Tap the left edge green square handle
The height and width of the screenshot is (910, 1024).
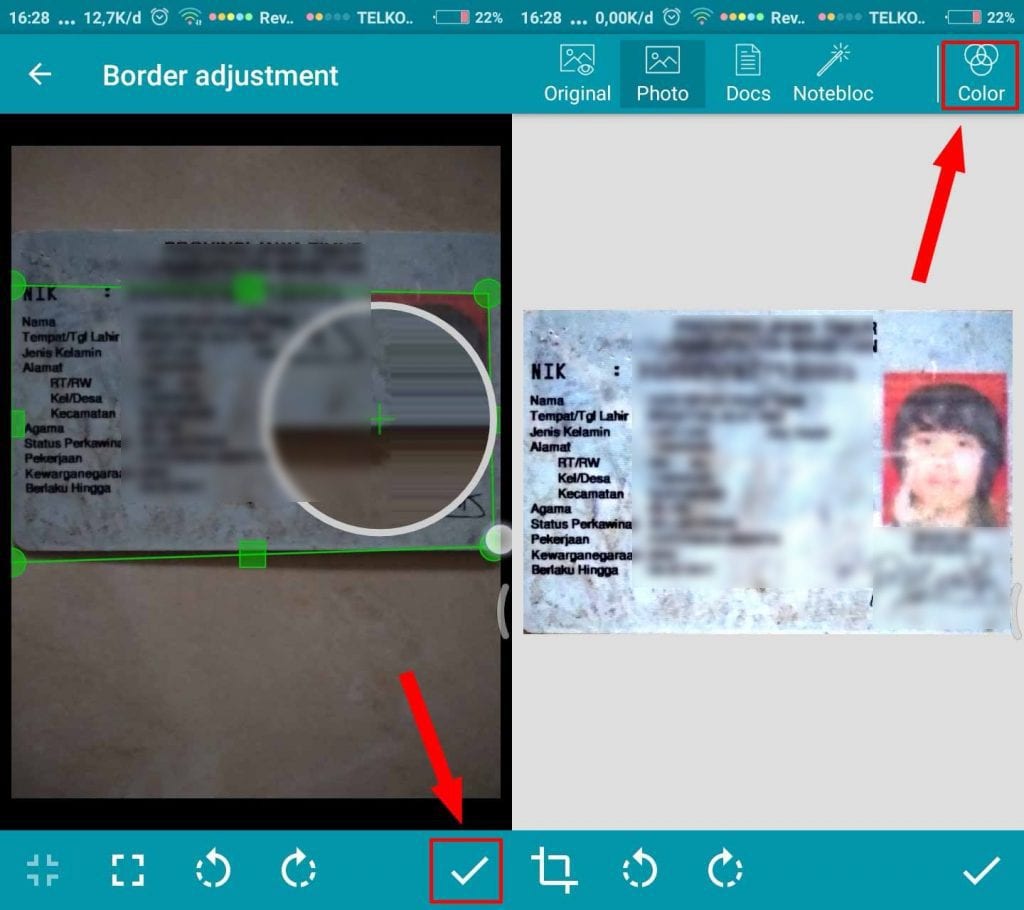(x=18, y=423)
